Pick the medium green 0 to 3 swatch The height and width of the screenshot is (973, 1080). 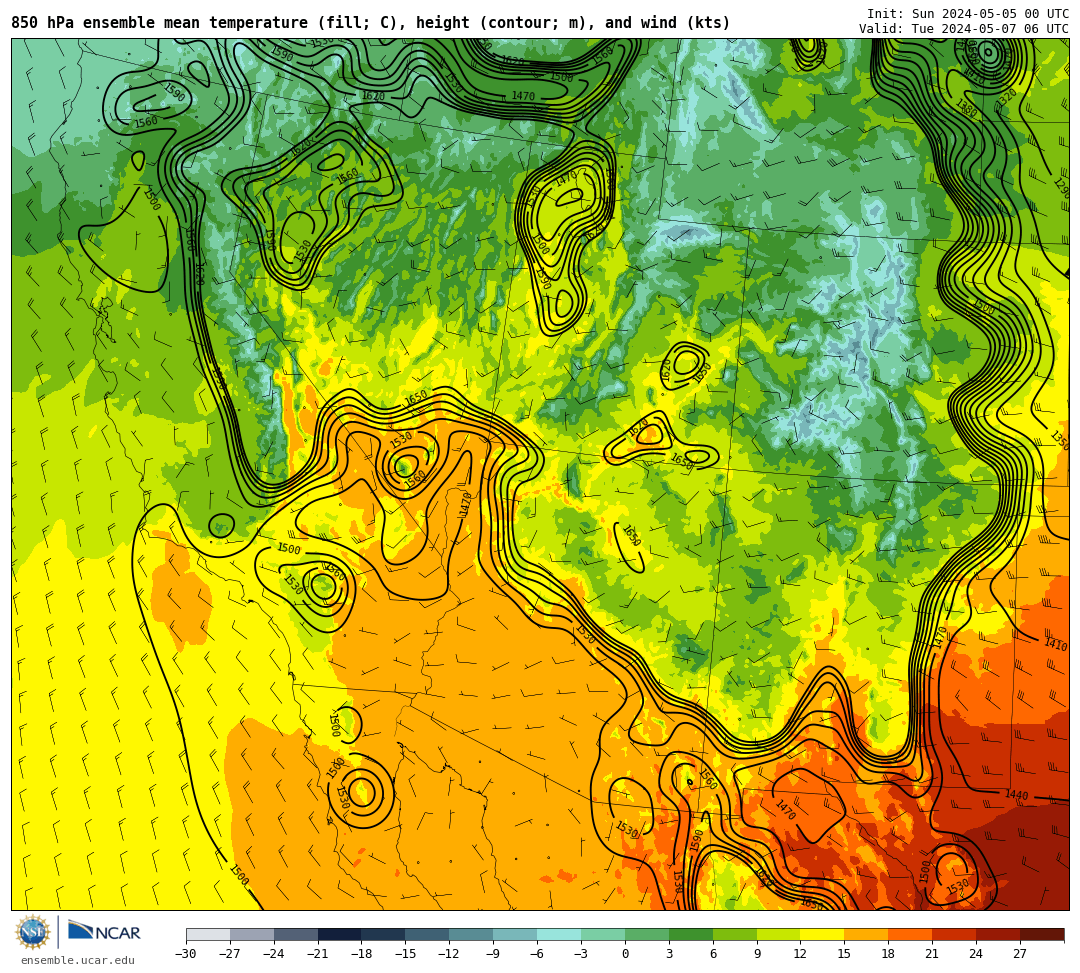pyautogui.click(x=647, y=934)
